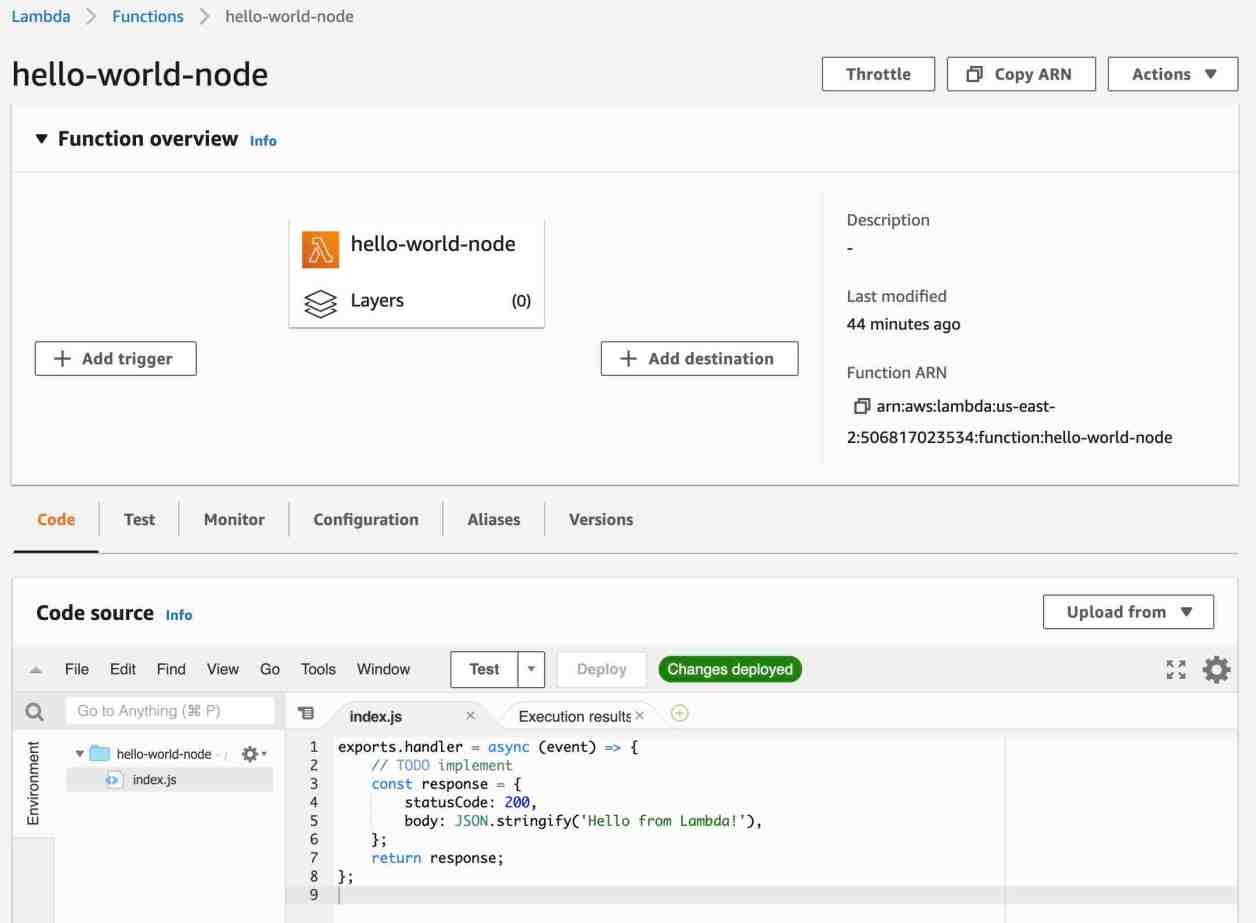Image resolution: width=1256 pixels, height=923 pixels.
Task: Click the Test button in editor toolbar
Action: click(484, 669)
